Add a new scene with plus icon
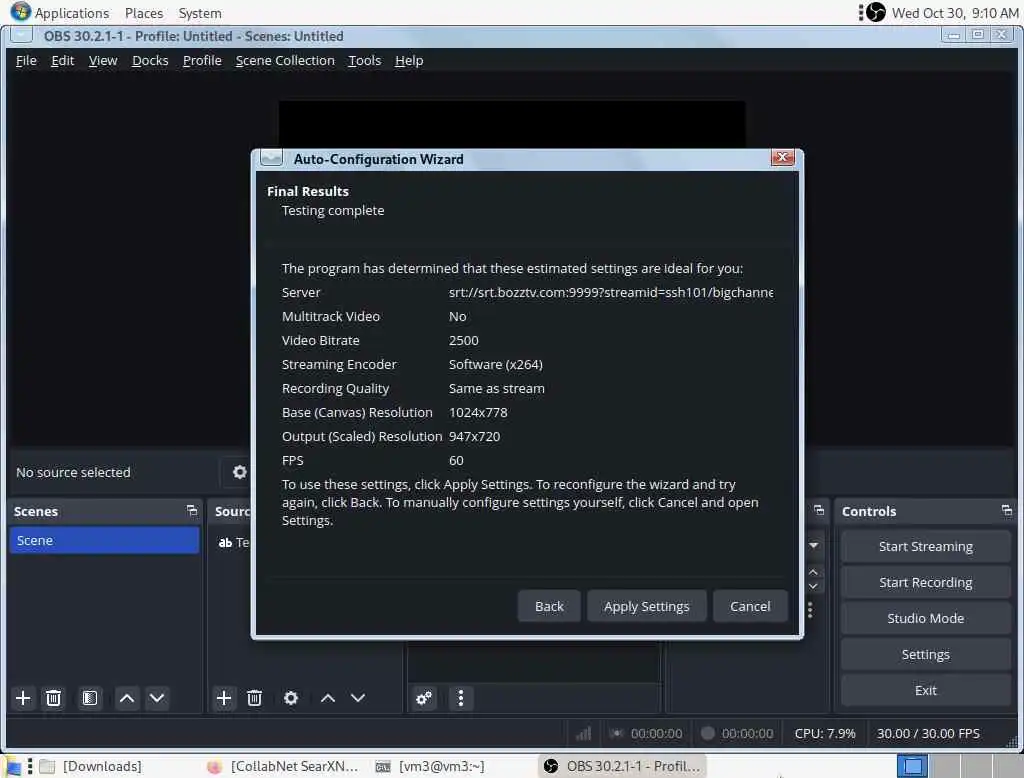The width and height of the screenshot is (1024, 778). click(x=23, y=698)
